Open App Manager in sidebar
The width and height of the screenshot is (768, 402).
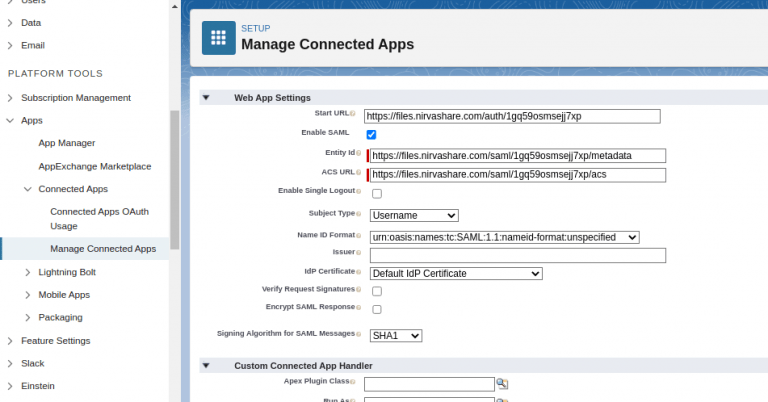67,143
